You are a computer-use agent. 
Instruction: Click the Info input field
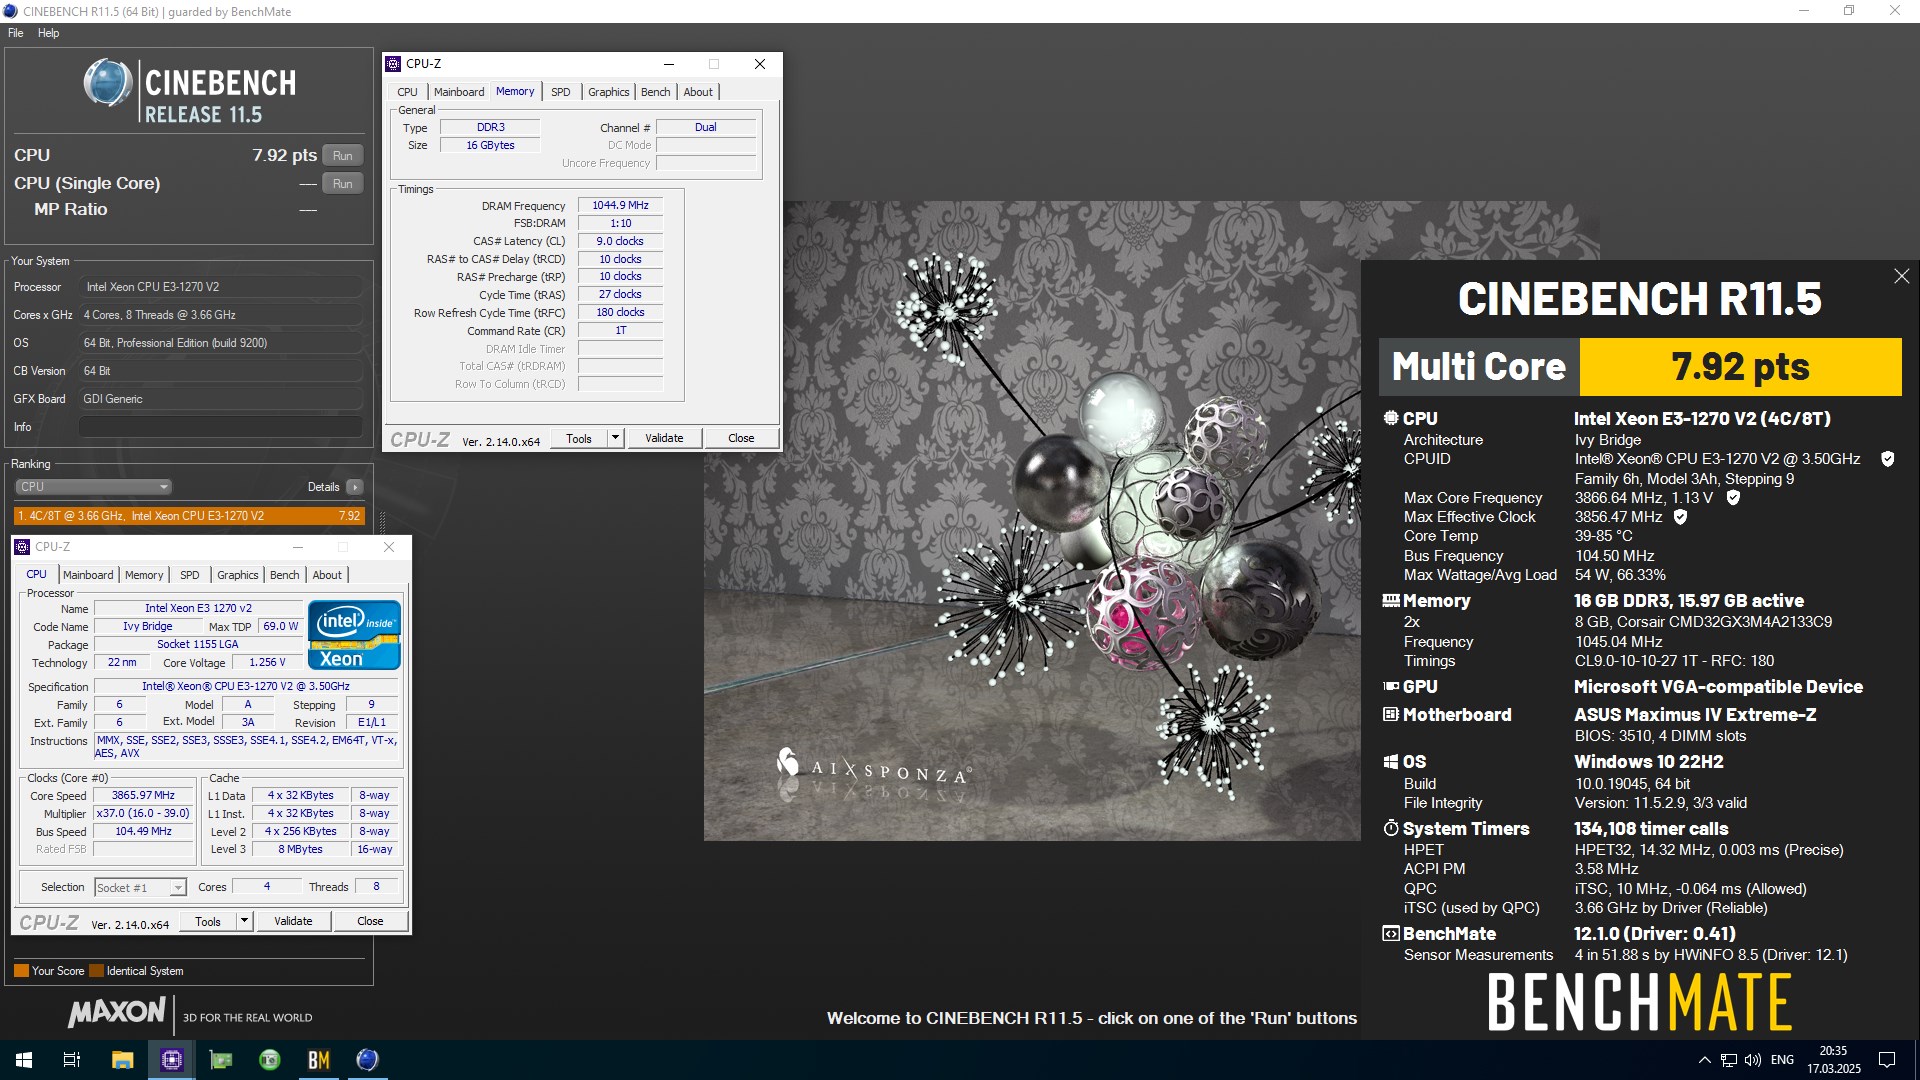coord(221,427)
